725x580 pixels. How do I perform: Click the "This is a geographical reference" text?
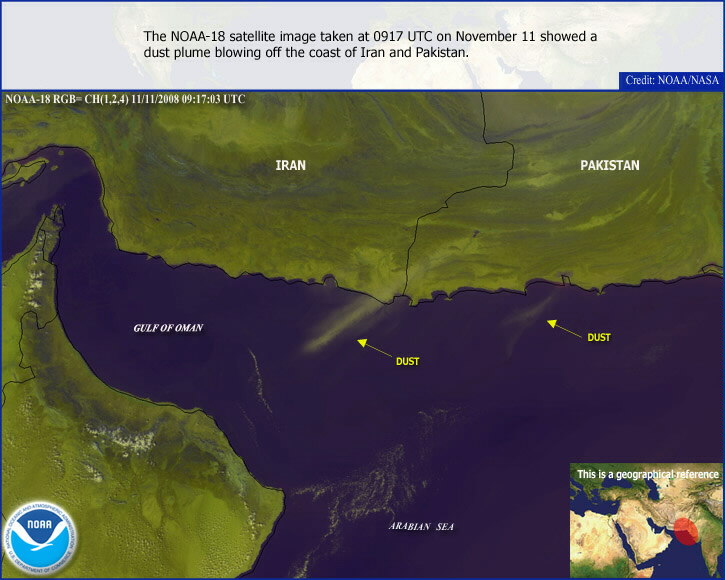point(647,474)
